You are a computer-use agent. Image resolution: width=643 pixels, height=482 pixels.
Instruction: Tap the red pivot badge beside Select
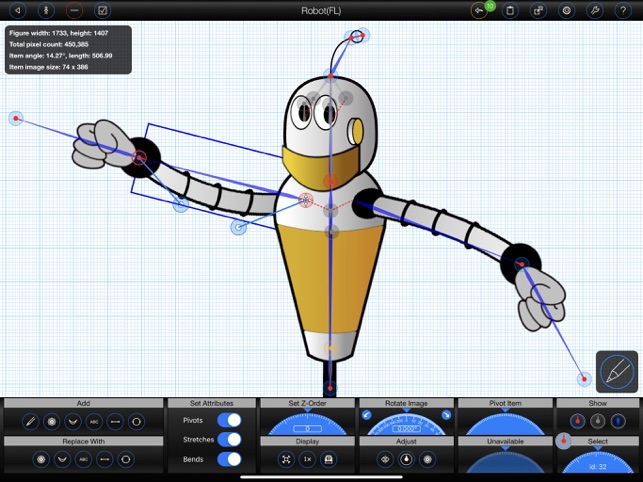(x=563, y=441)
